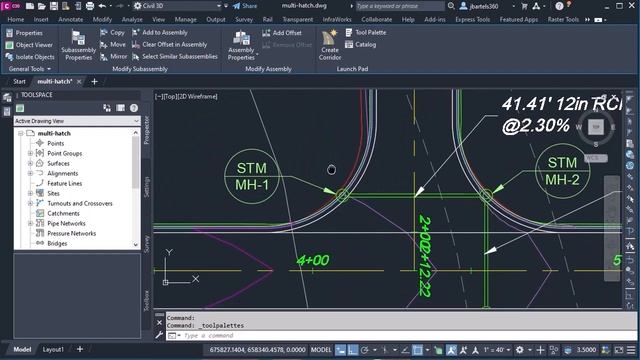Click the Move subassembly tool
Viewport: 640px width, 360px height.
pyautogui.click(x=113, y=44)
